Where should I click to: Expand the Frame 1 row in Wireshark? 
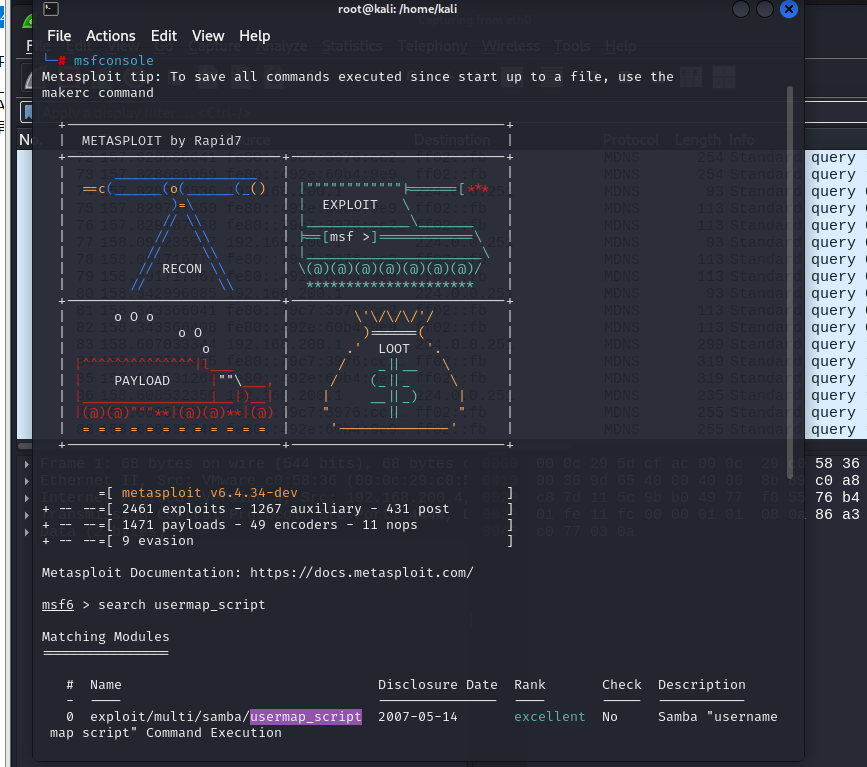pos(26,464)
